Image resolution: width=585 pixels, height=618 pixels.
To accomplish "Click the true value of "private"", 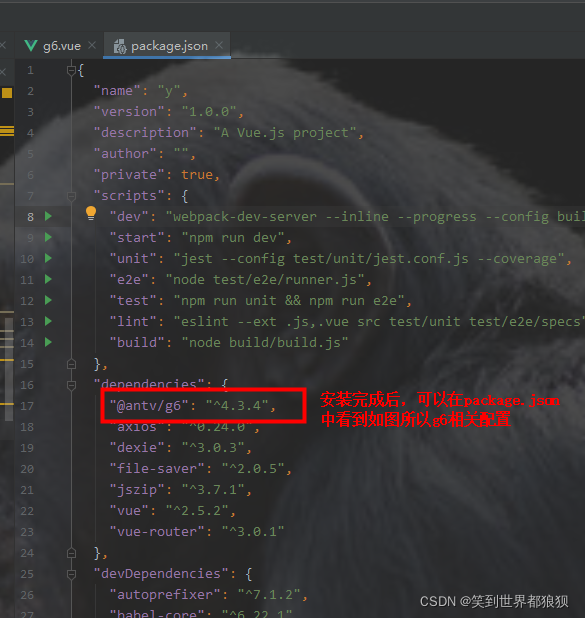I will [197, 175].
